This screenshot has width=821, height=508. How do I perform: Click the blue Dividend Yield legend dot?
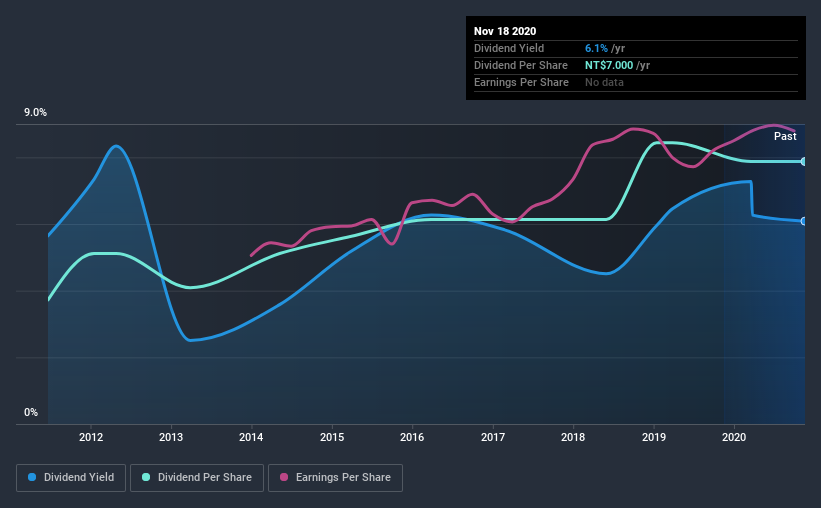pyautogui.click(x=32, y=477)
